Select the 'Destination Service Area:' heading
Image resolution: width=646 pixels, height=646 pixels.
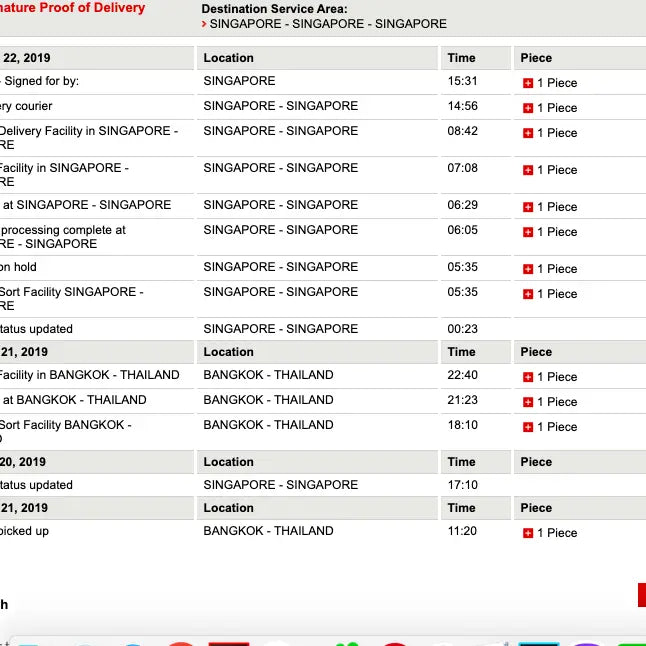274,9
